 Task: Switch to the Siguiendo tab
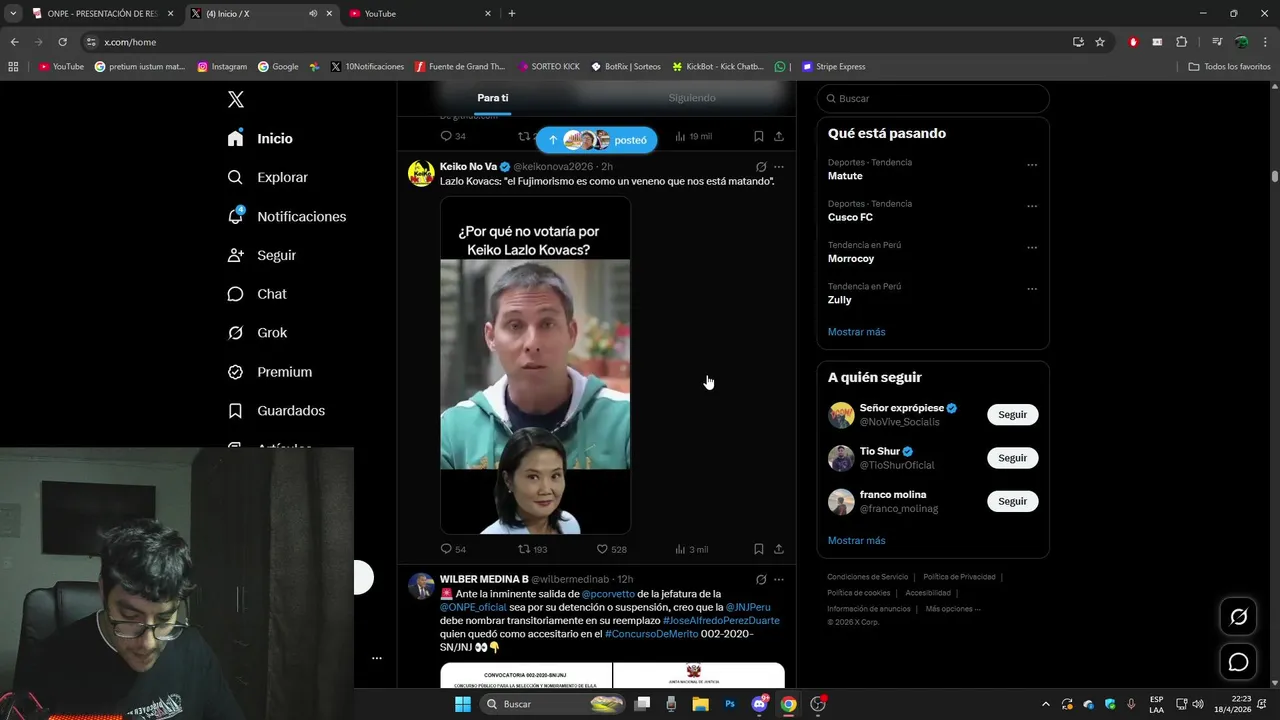coord(692,98)
